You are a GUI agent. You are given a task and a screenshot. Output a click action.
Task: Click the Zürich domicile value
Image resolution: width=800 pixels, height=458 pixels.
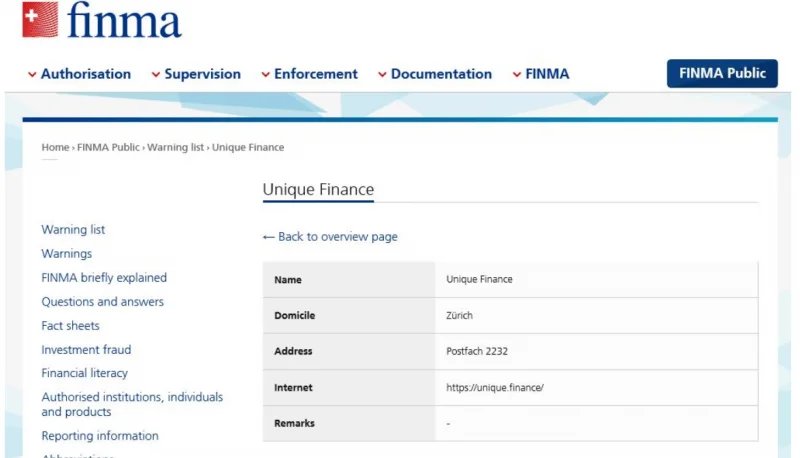pyautogui.click(x=459, y=315)
